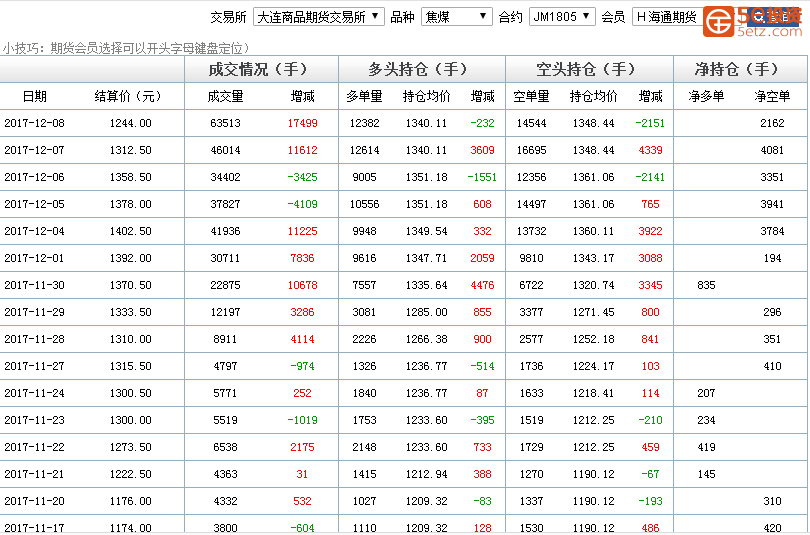Select the date cell 2017-11-22
The height and width of the screenshot is (535, 810).
click(x=35, y=447)
